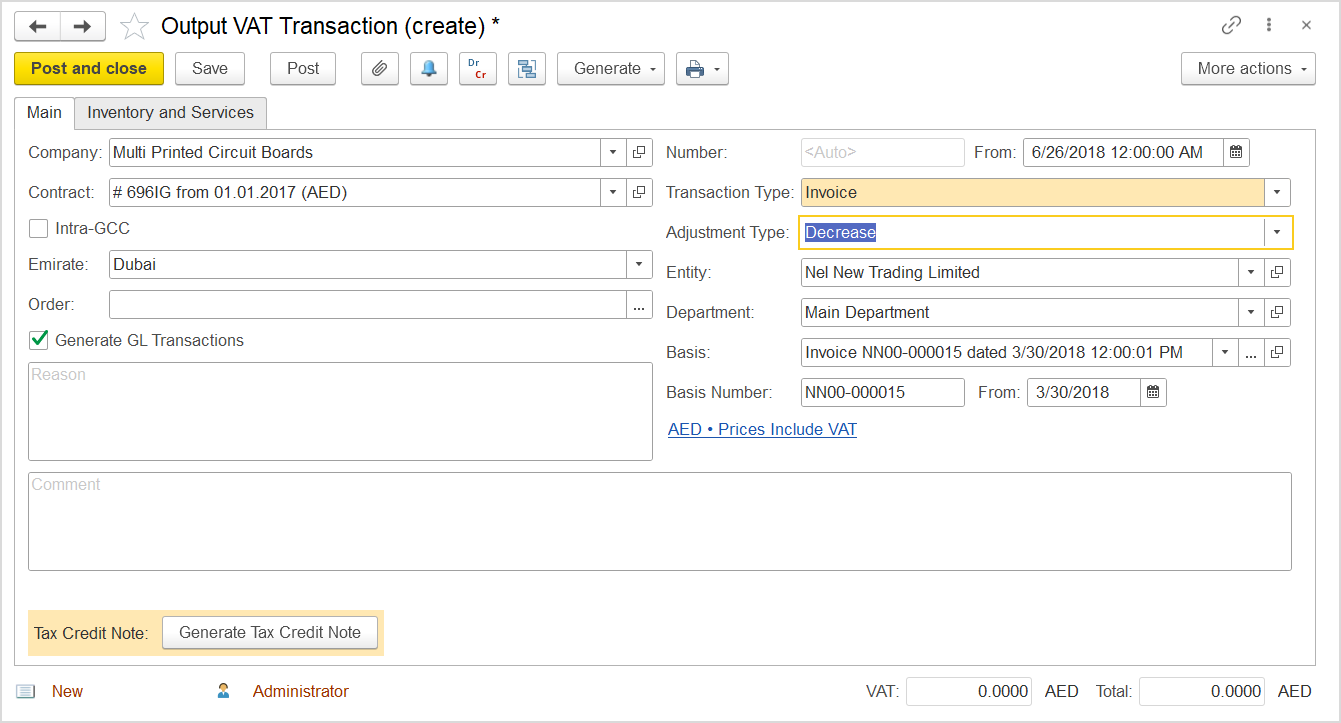Click the Post button

coord(303,69)
